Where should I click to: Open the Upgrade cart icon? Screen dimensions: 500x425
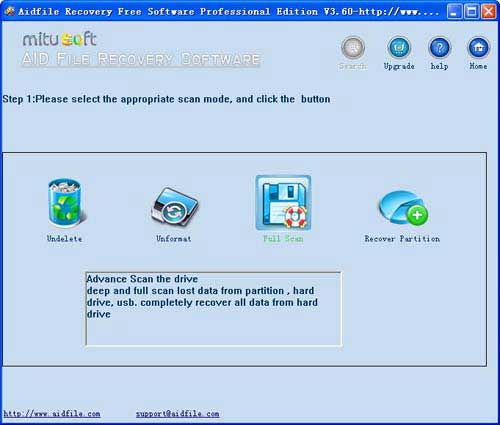399,48
